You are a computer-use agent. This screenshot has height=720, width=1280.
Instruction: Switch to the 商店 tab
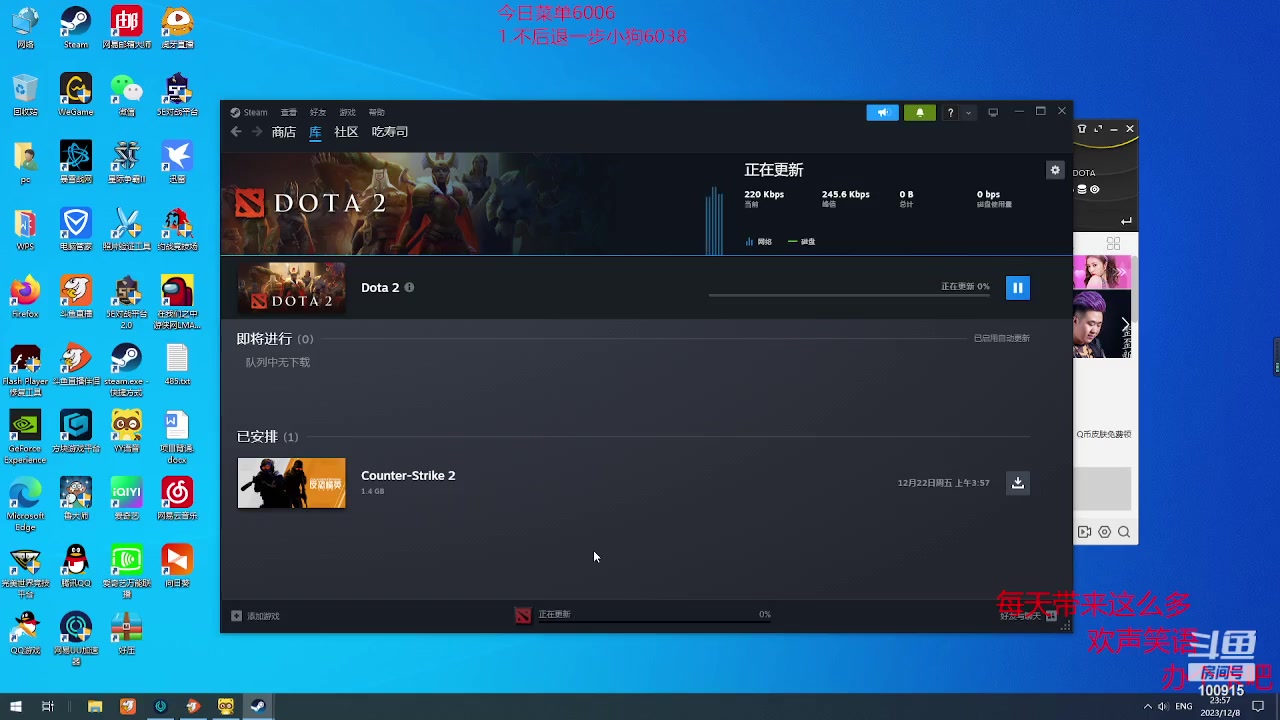coord(284,132)
